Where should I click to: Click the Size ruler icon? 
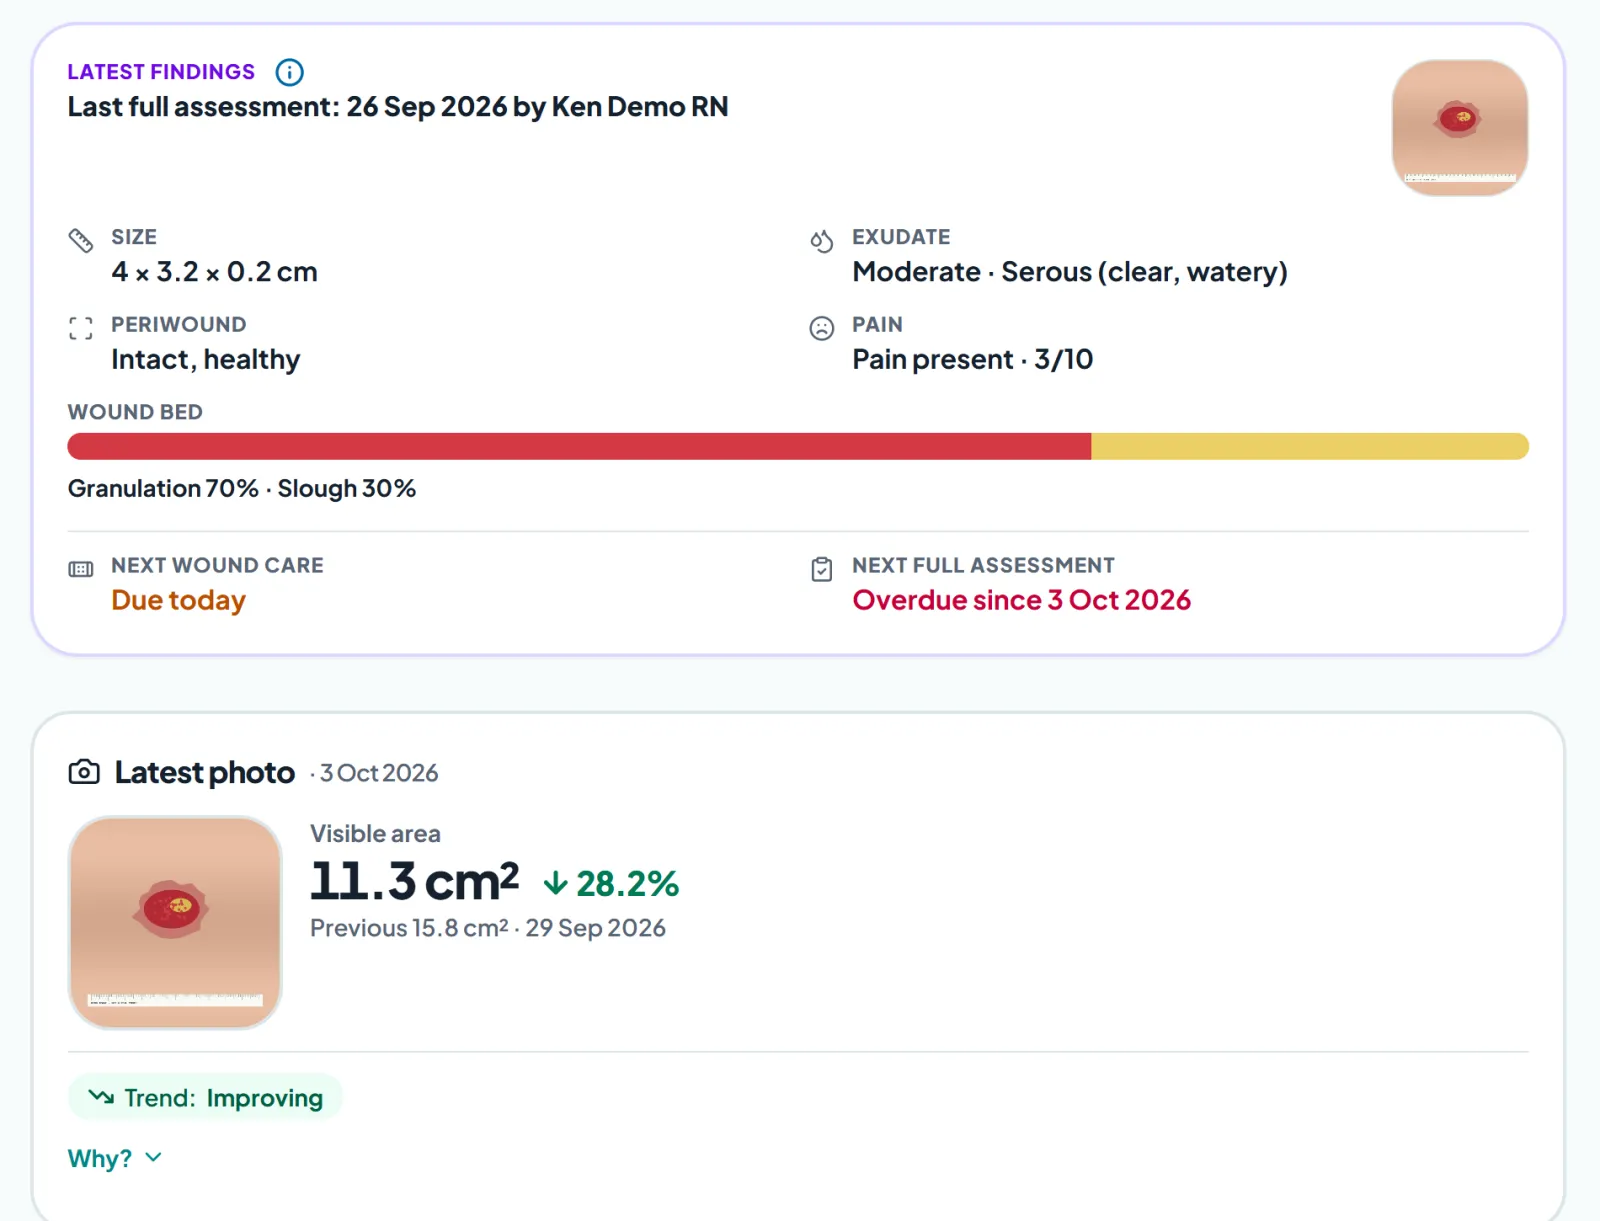[81, 240]
